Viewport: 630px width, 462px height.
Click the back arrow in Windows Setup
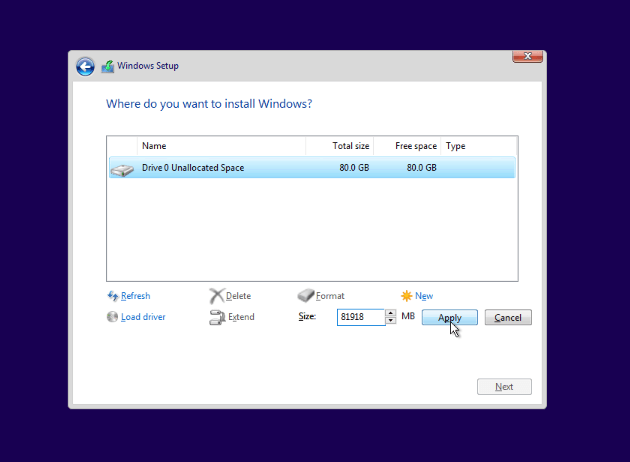click(x=85, y=67)
